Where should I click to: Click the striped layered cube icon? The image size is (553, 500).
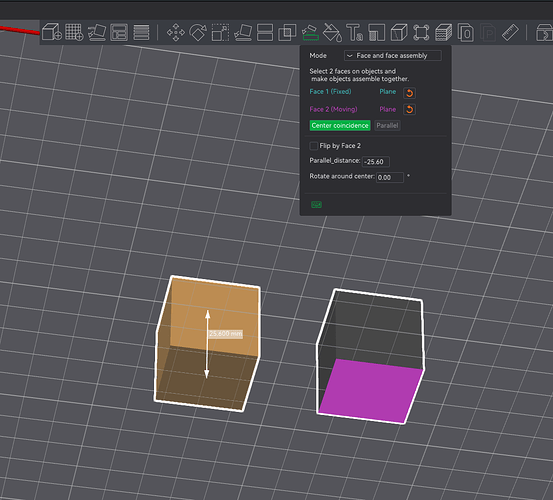point(443,32)
